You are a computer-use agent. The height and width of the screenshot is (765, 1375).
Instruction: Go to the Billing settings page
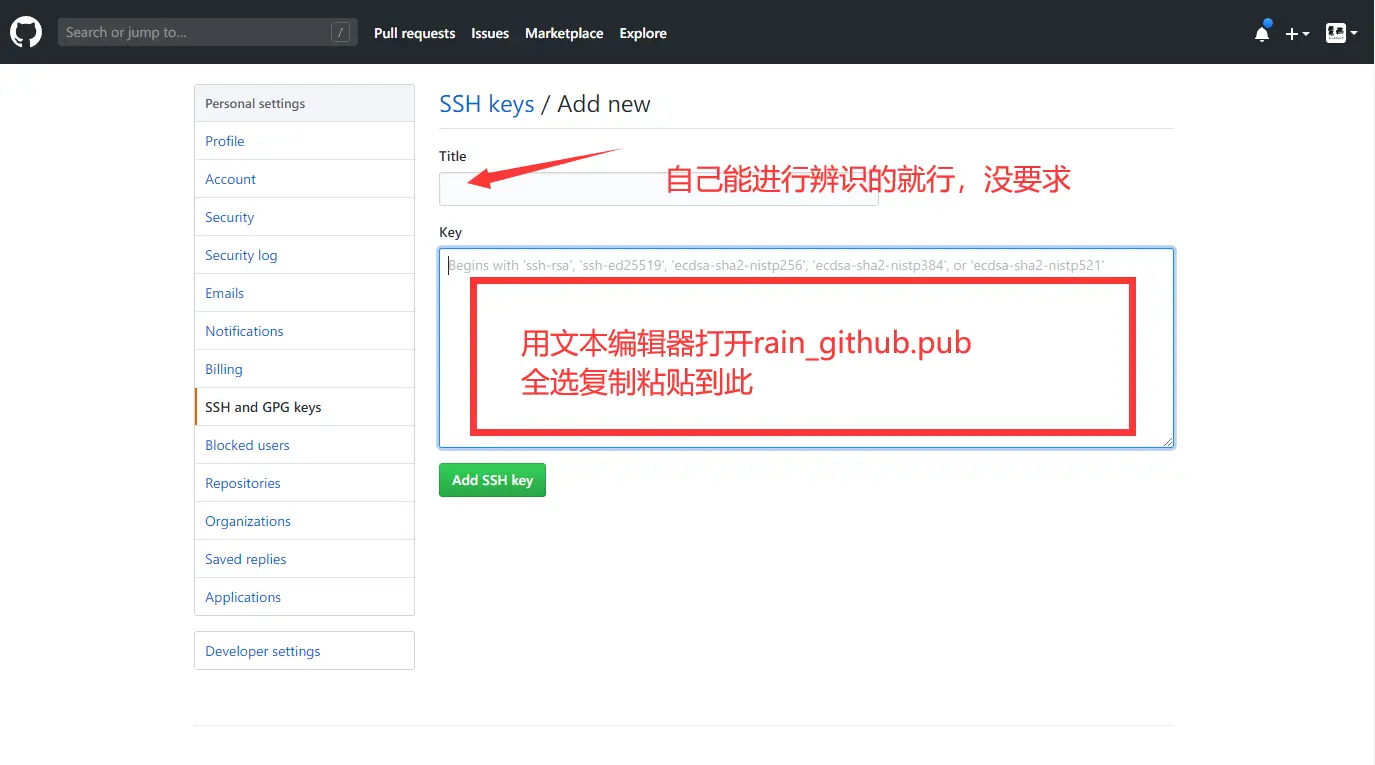tap(223, 368)
